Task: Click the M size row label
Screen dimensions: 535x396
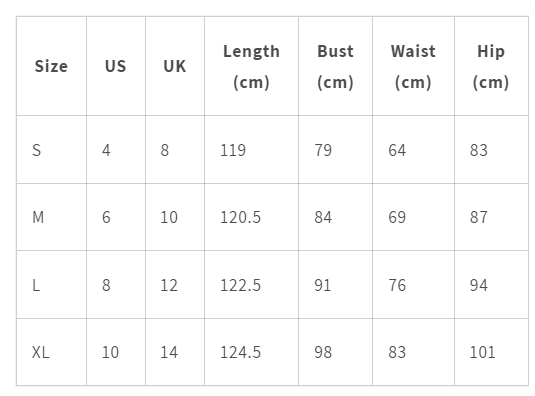Action: click(x=38, y=217)
